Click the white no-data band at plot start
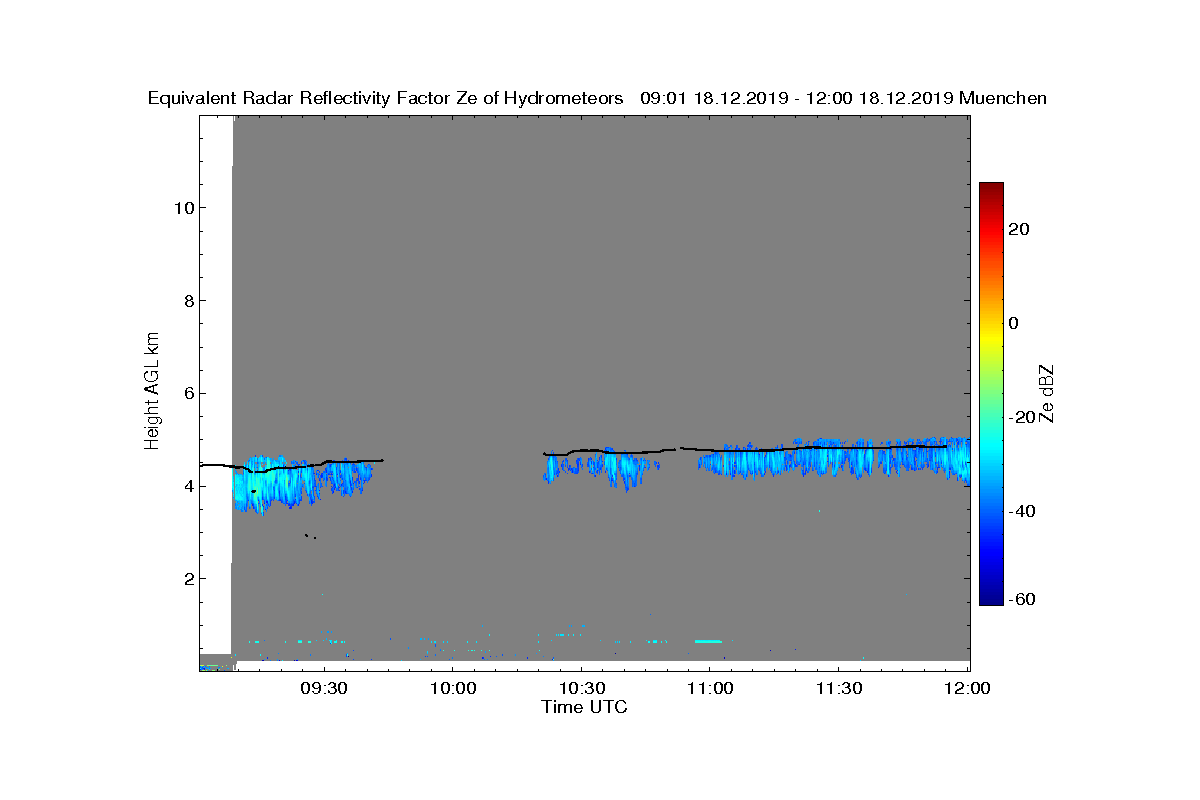This screenshot has width=1200, height=800. [216, 385]
